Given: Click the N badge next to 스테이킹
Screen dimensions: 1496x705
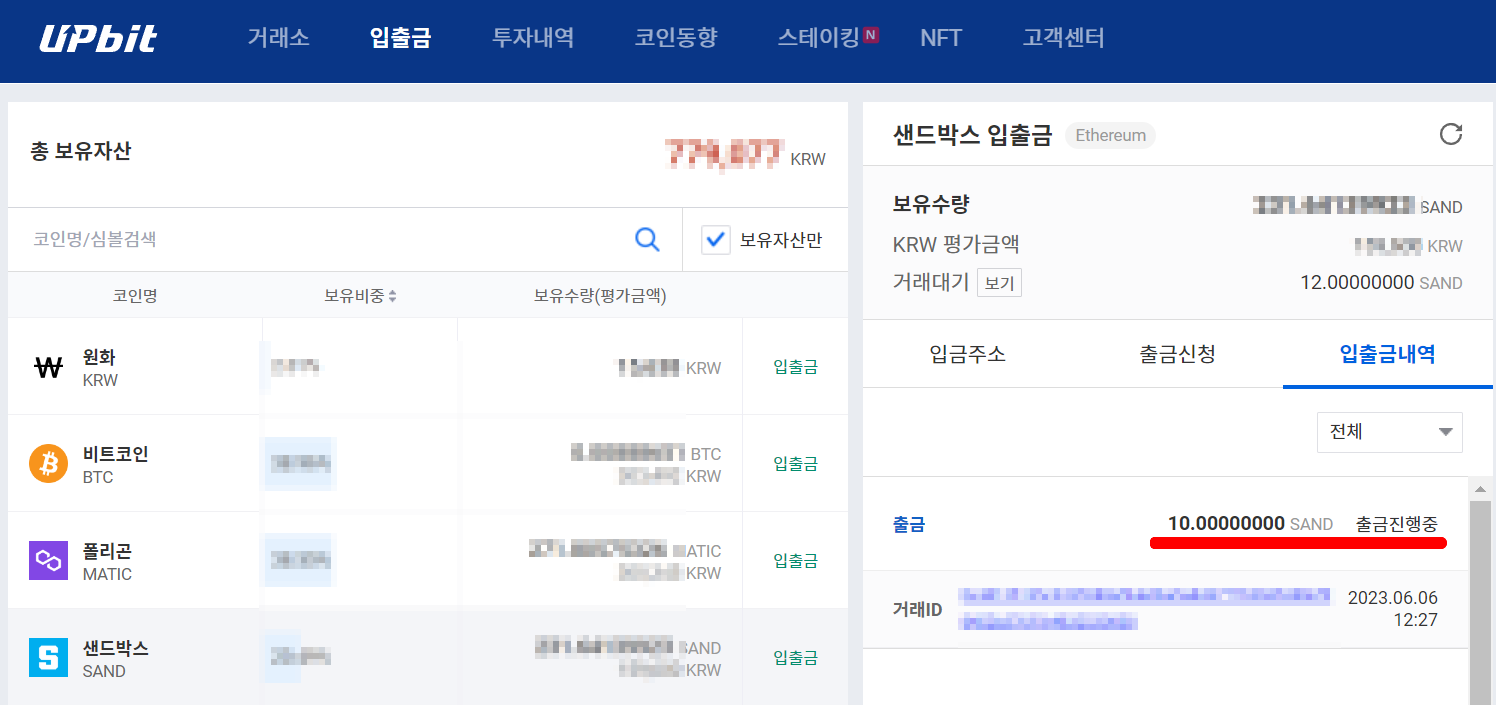Looking at the screenshot, I should [871, 34].
